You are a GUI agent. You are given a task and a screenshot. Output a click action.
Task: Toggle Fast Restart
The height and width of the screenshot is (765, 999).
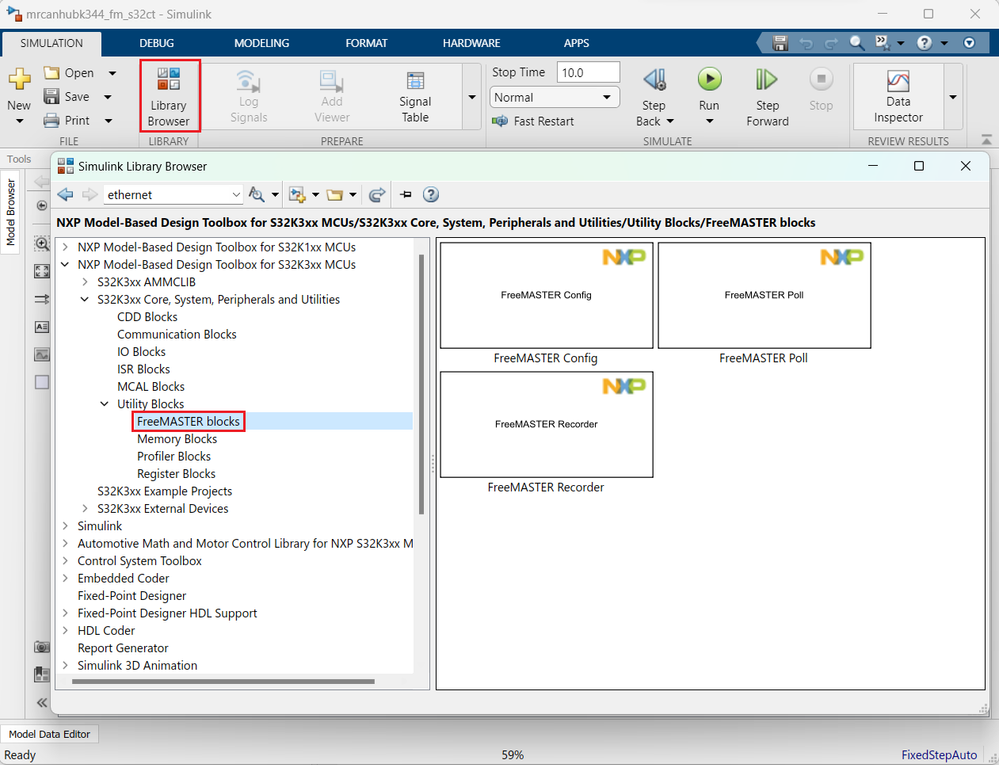(x=533, y=121)
